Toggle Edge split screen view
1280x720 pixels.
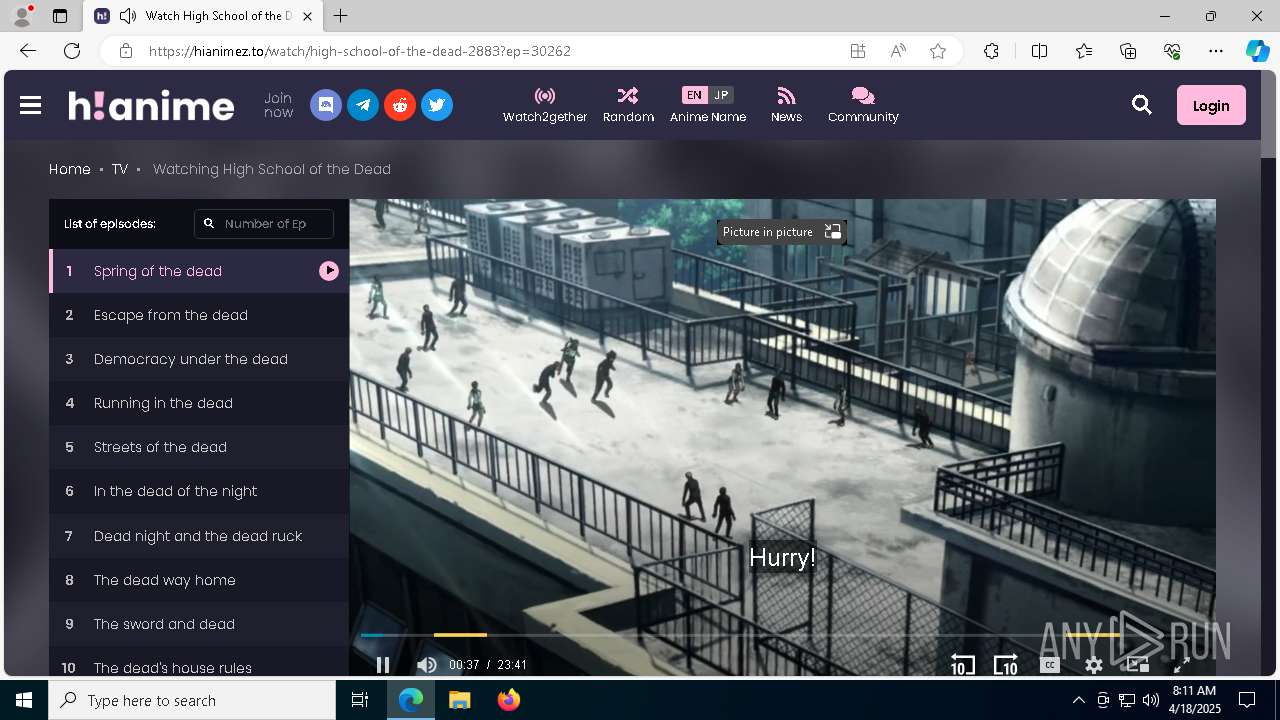pyautogui.click(x=1039, y=51)
